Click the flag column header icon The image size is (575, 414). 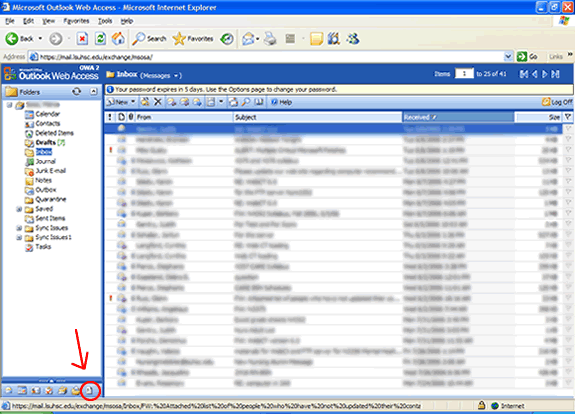(x=568, y=117)
